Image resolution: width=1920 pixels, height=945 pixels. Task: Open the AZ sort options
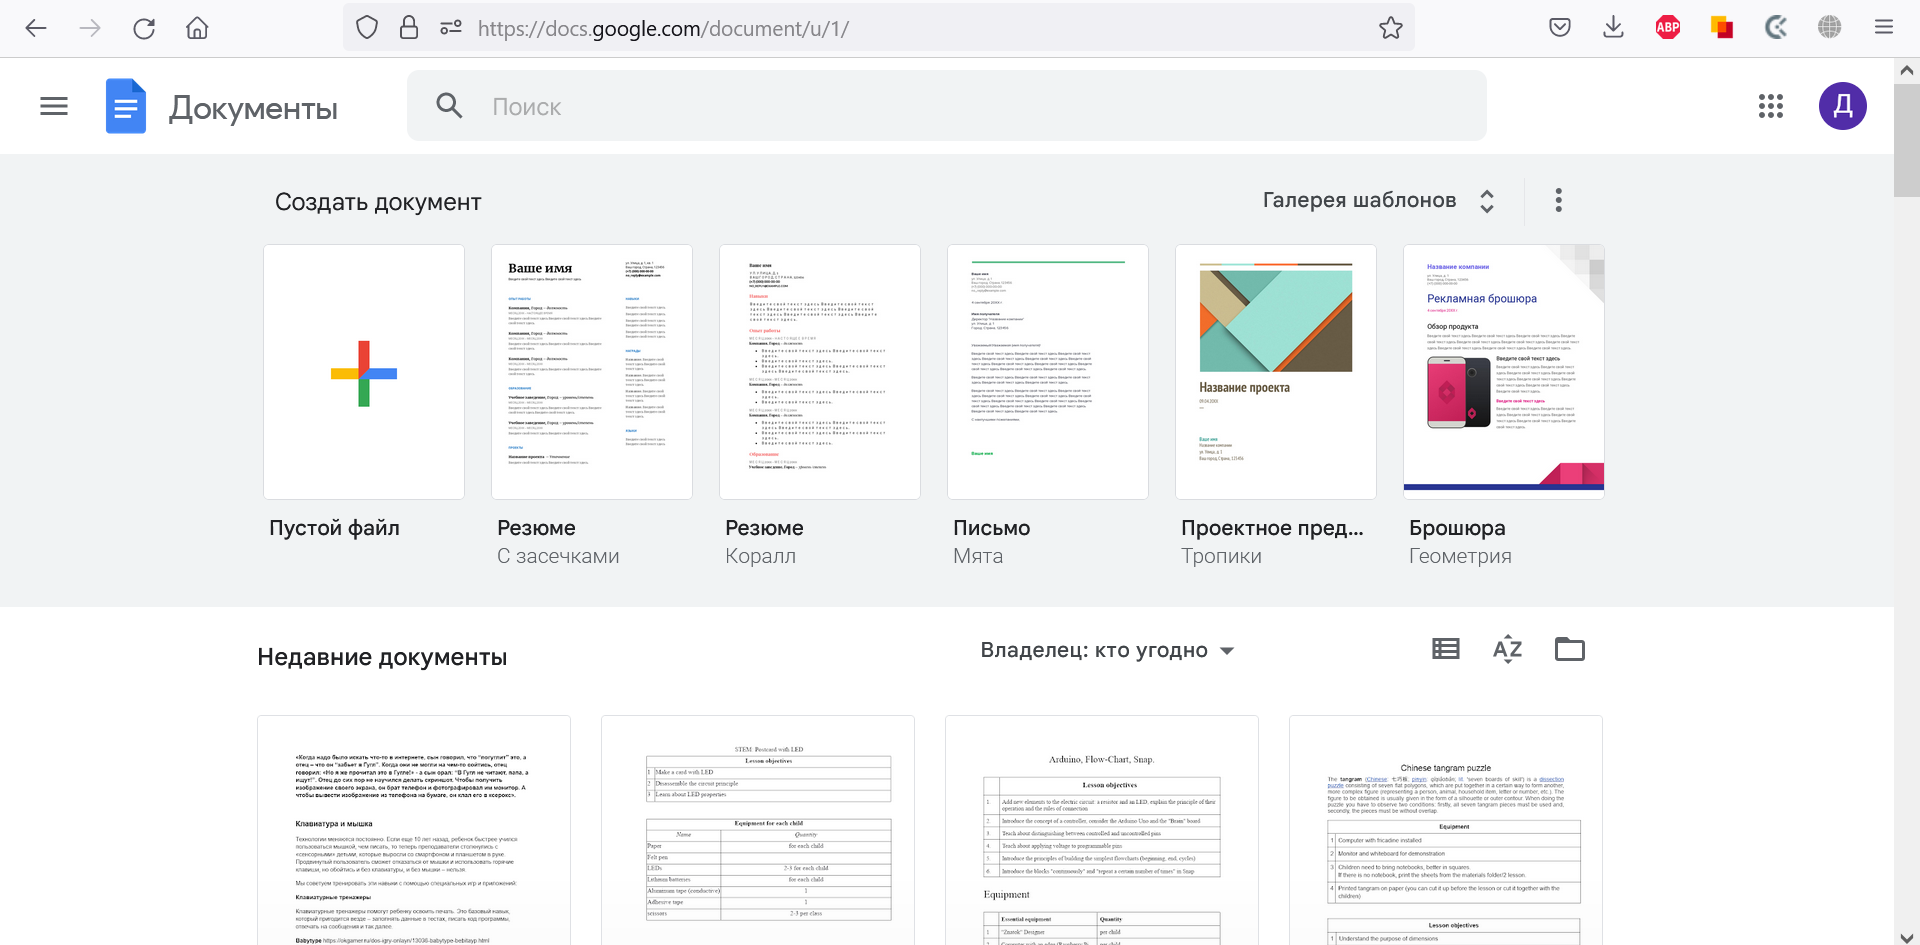1508,649
